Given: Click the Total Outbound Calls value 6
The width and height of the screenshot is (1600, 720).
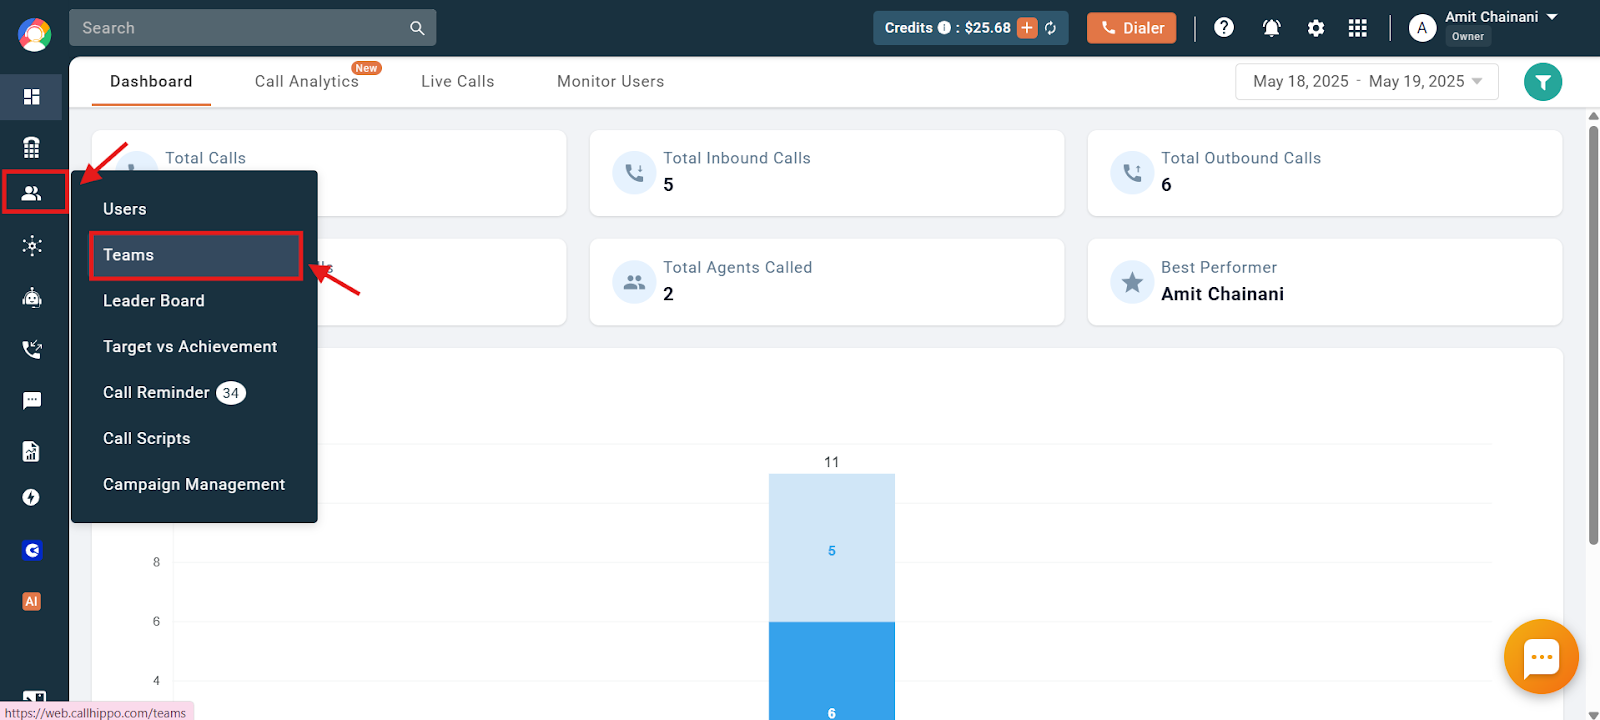Looking at the screenshot, I should [1166, 185].
